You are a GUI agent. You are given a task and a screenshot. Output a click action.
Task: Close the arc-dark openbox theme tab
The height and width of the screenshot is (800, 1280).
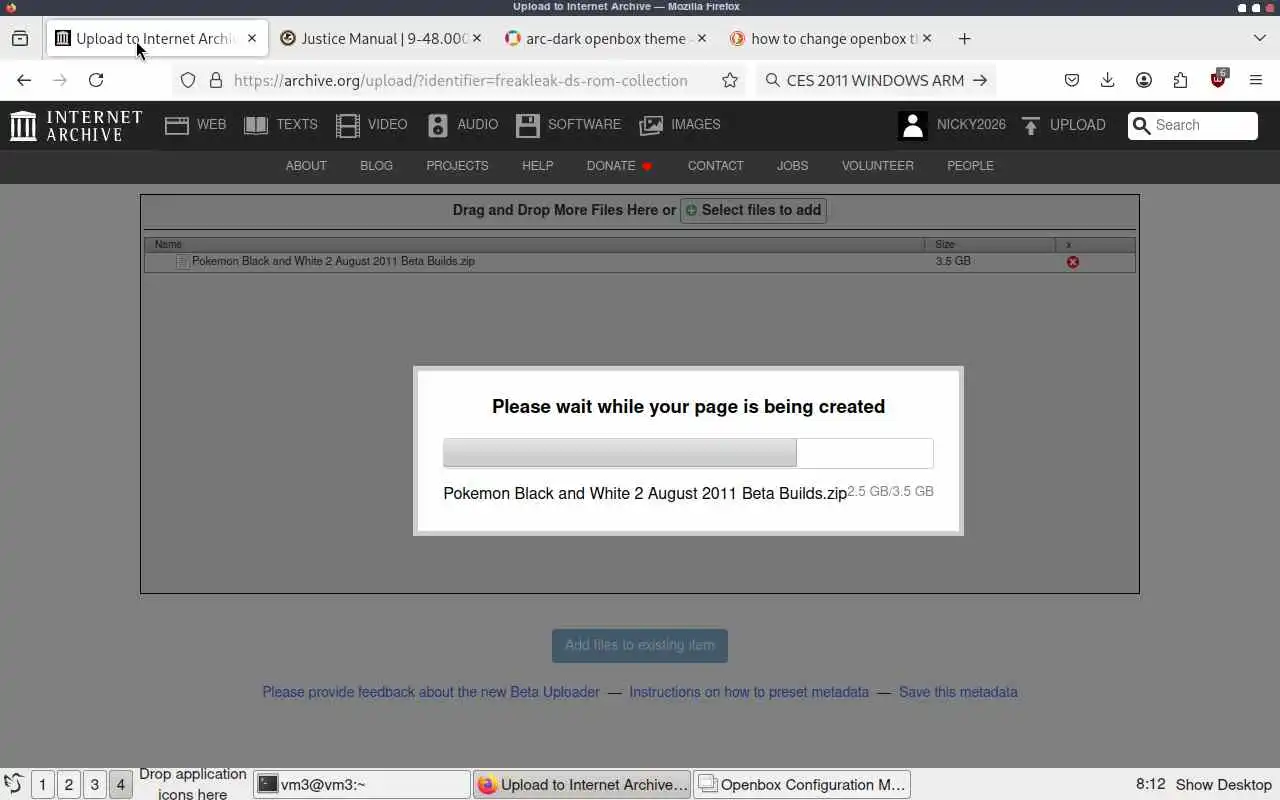[701, 39]
